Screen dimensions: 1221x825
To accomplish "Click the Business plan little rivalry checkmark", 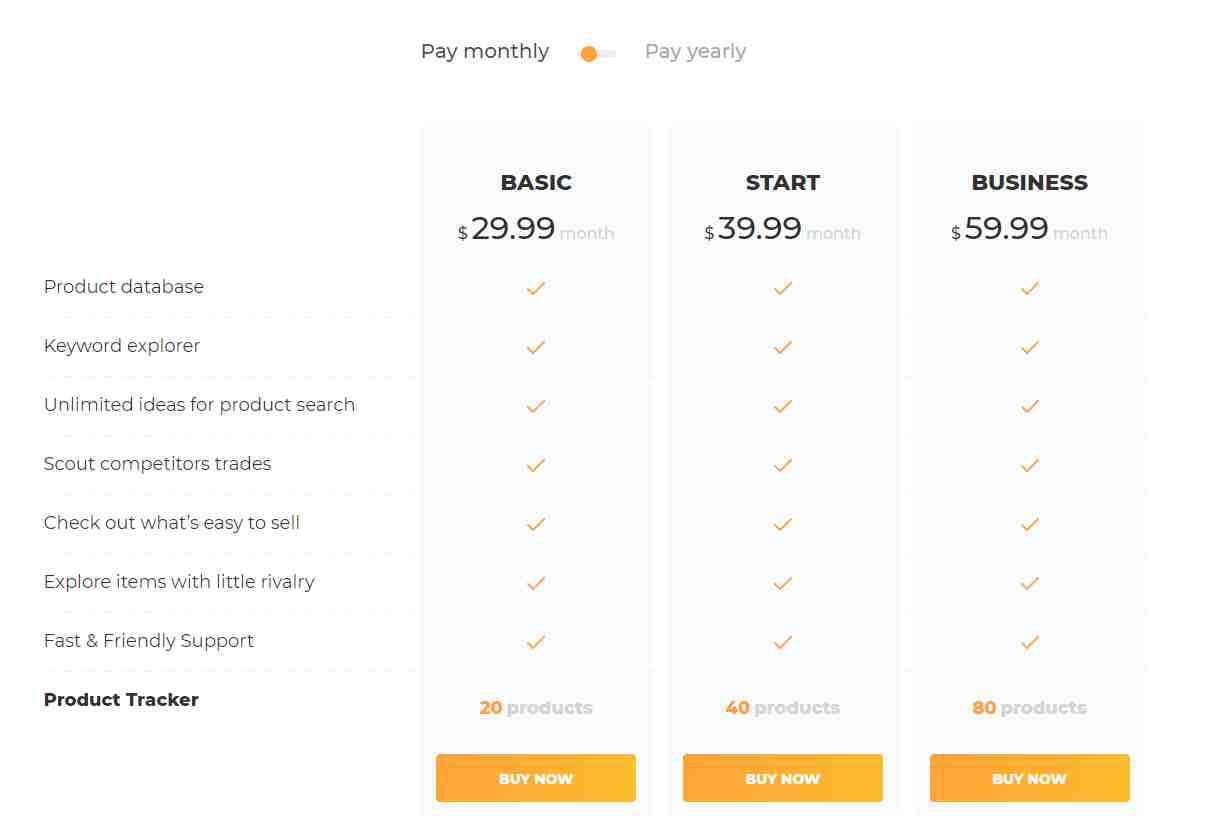I will pyautogui.click(x=1030, y=583).
